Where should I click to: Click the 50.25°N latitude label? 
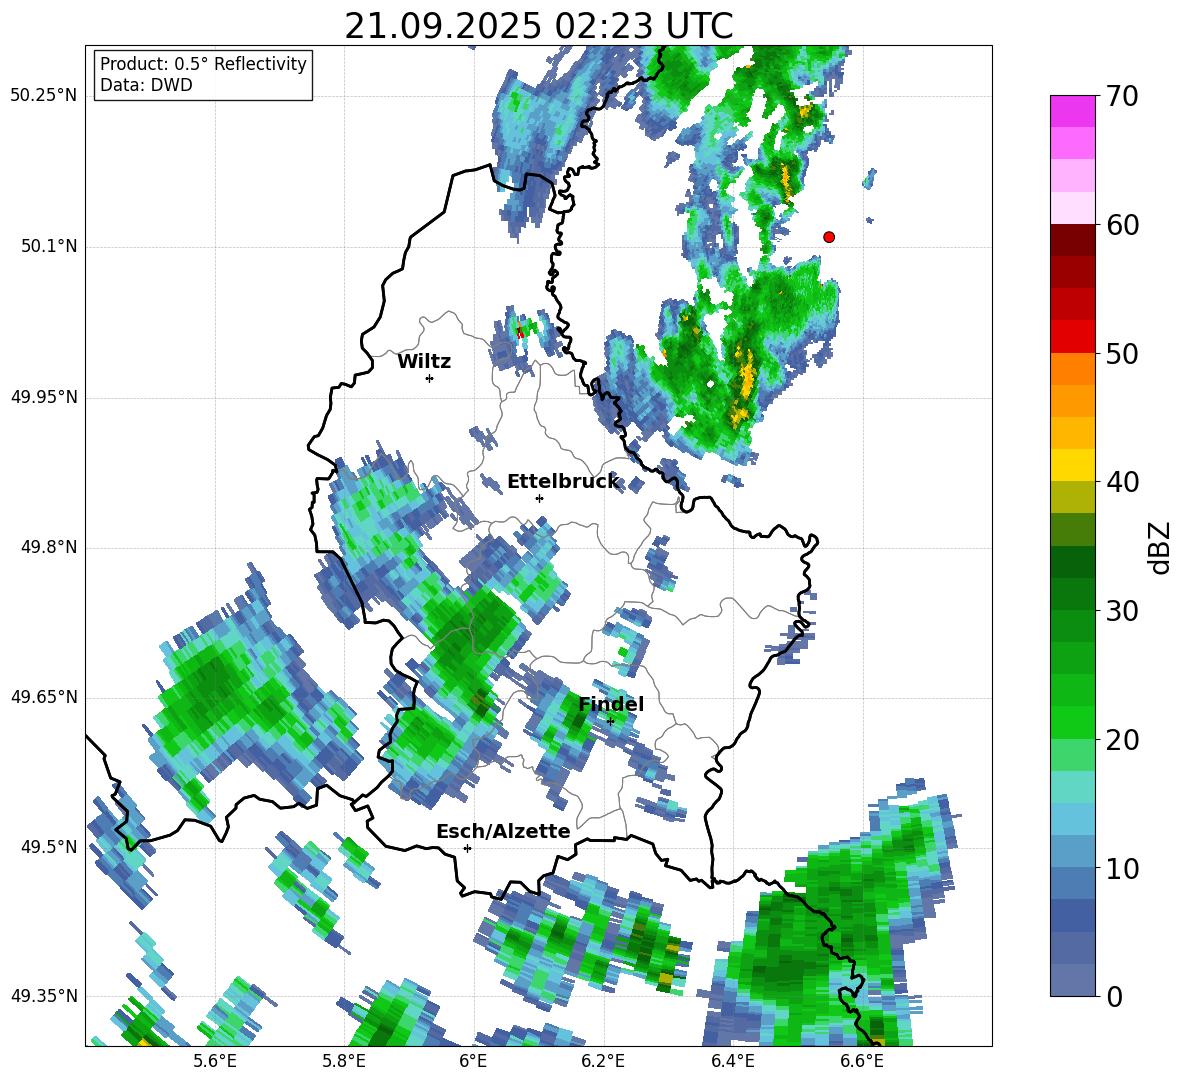[44, 96]
